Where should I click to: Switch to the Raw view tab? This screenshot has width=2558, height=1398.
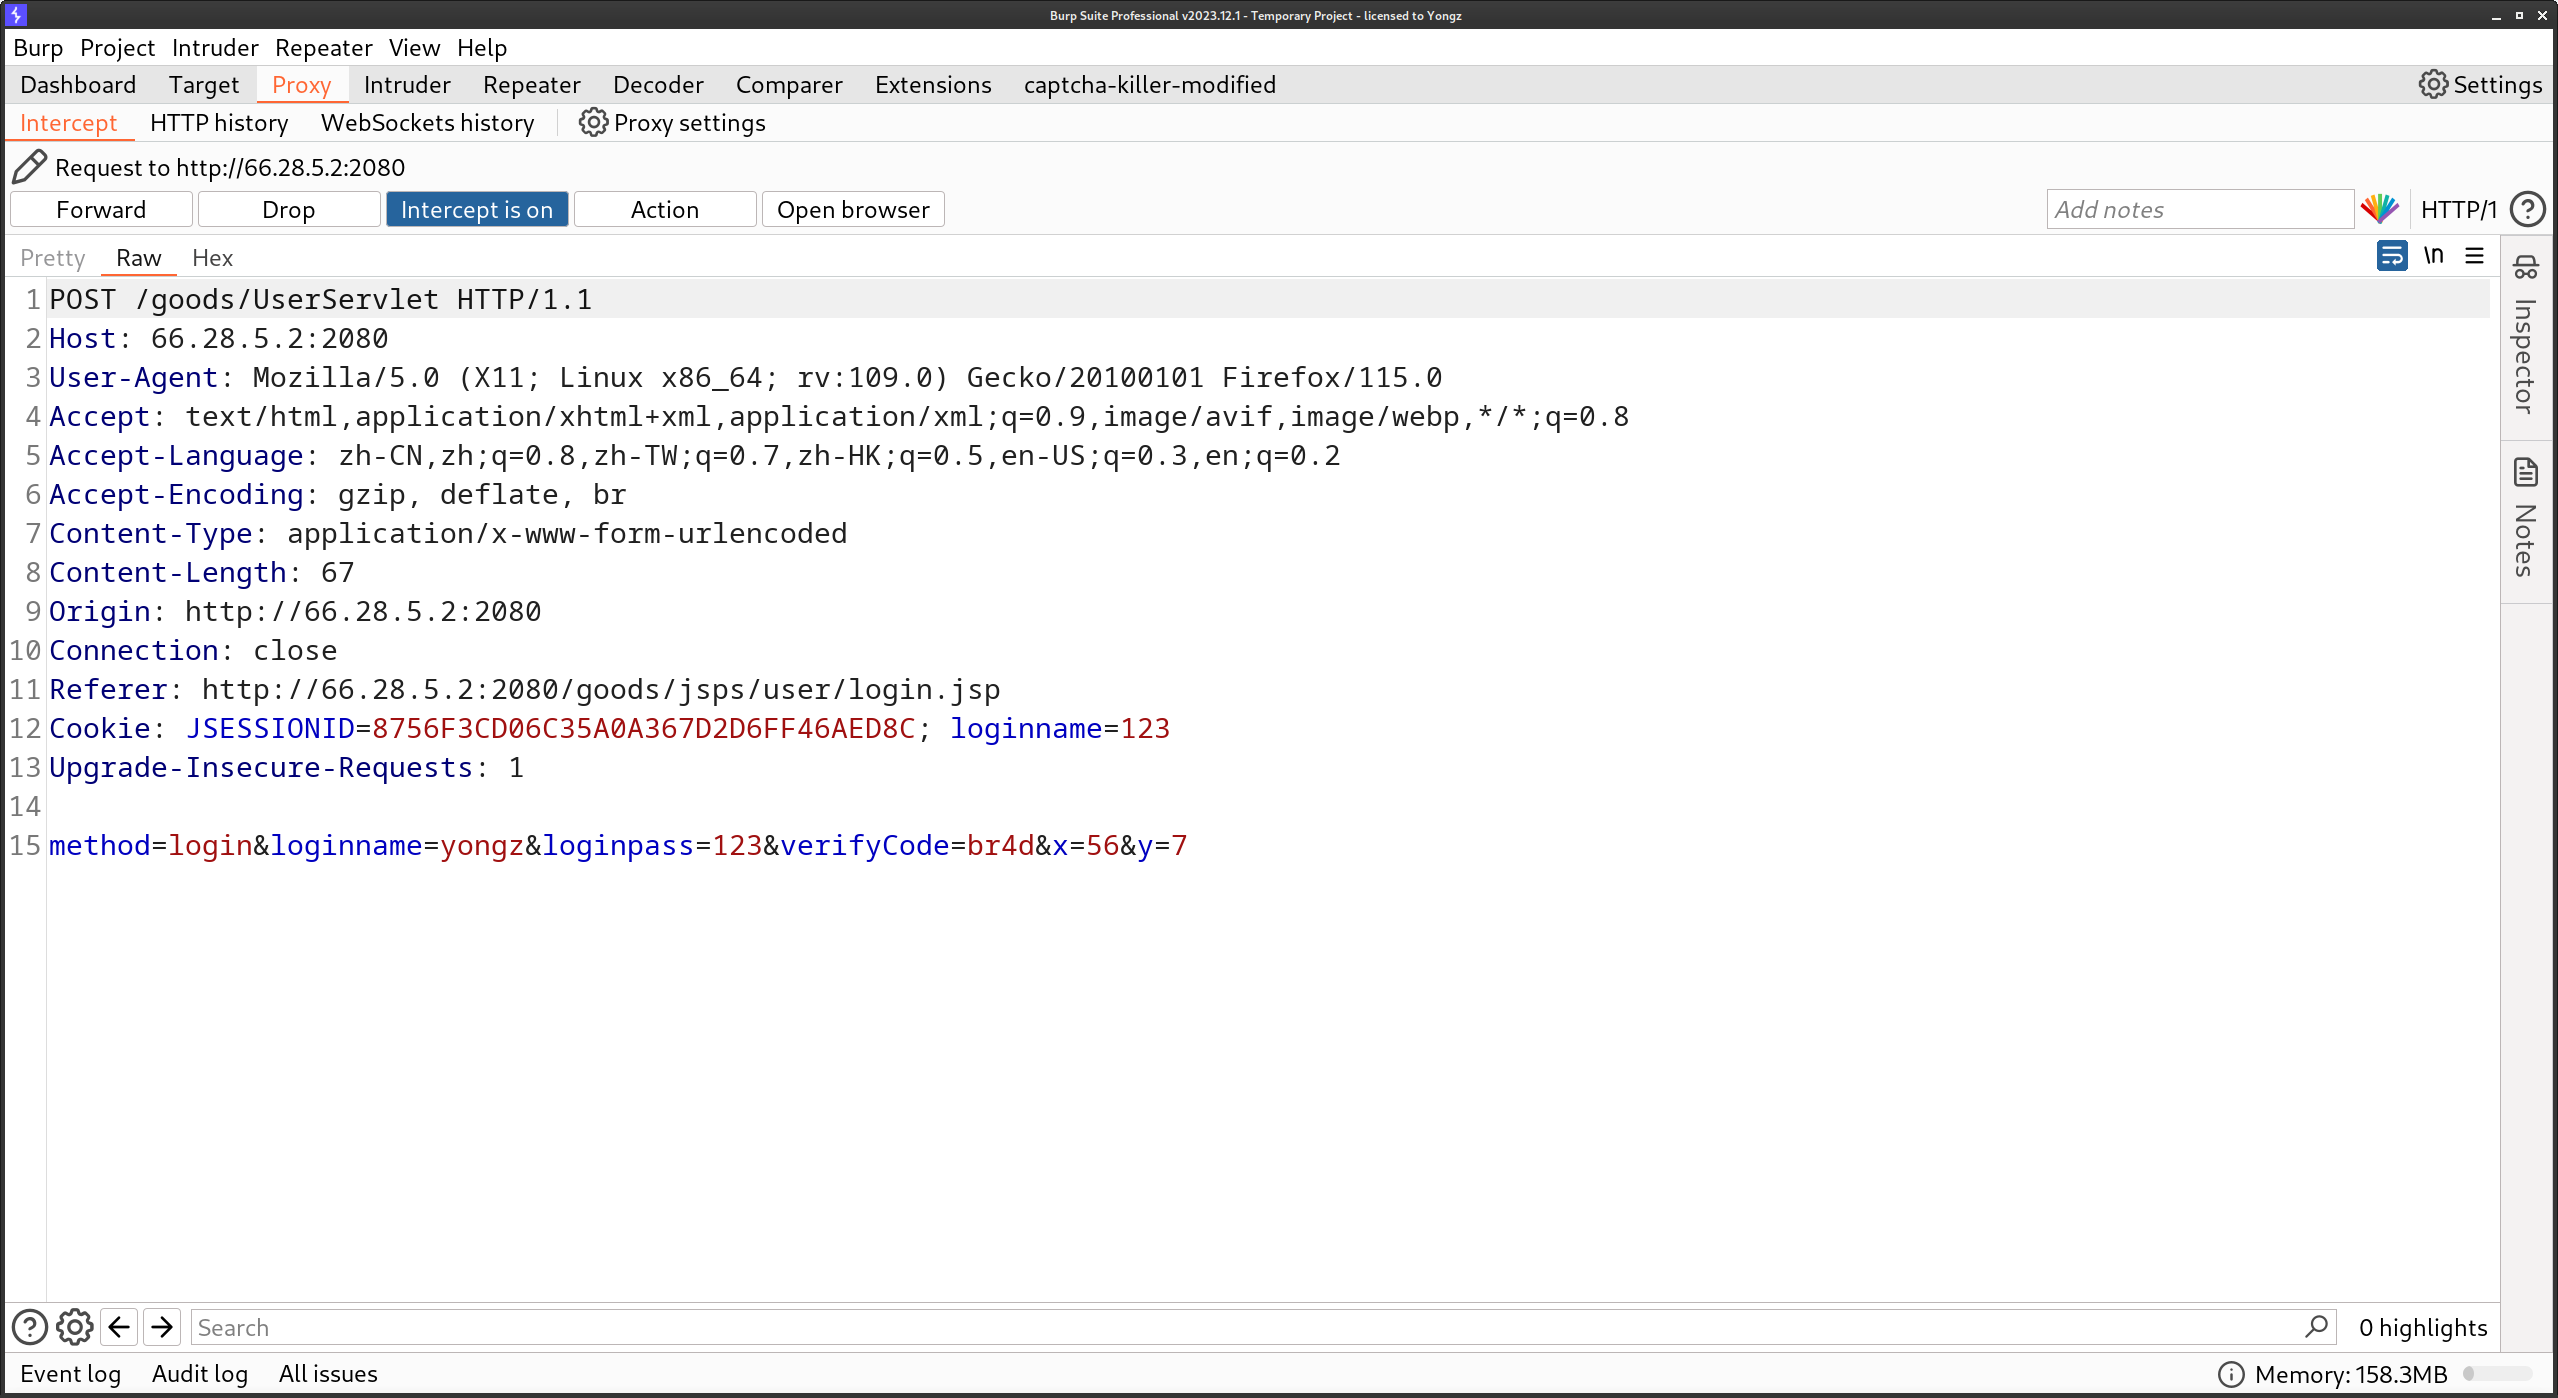tap(139, 258)
